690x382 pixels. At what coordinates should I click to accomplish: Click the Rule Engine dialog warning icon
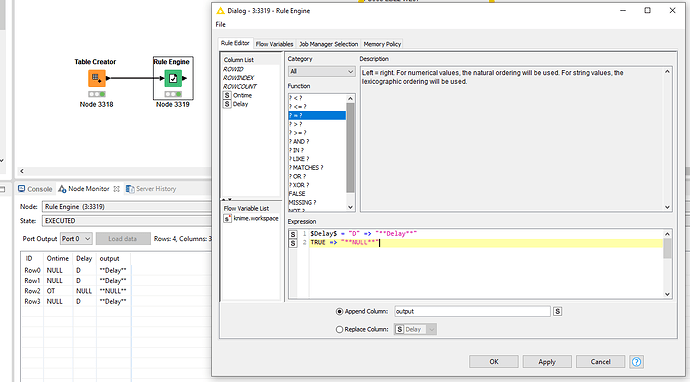click(220, 11)
